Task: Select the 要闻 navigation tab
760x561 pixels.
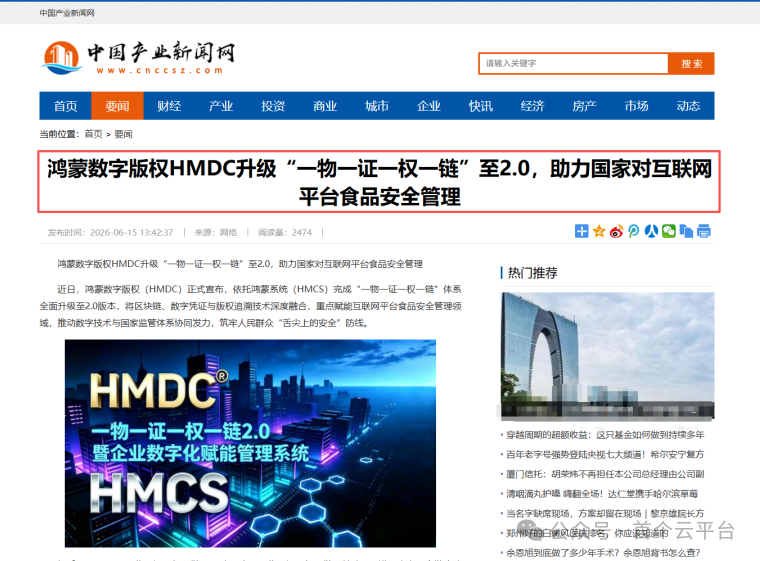Action: (x=117, y=106)
